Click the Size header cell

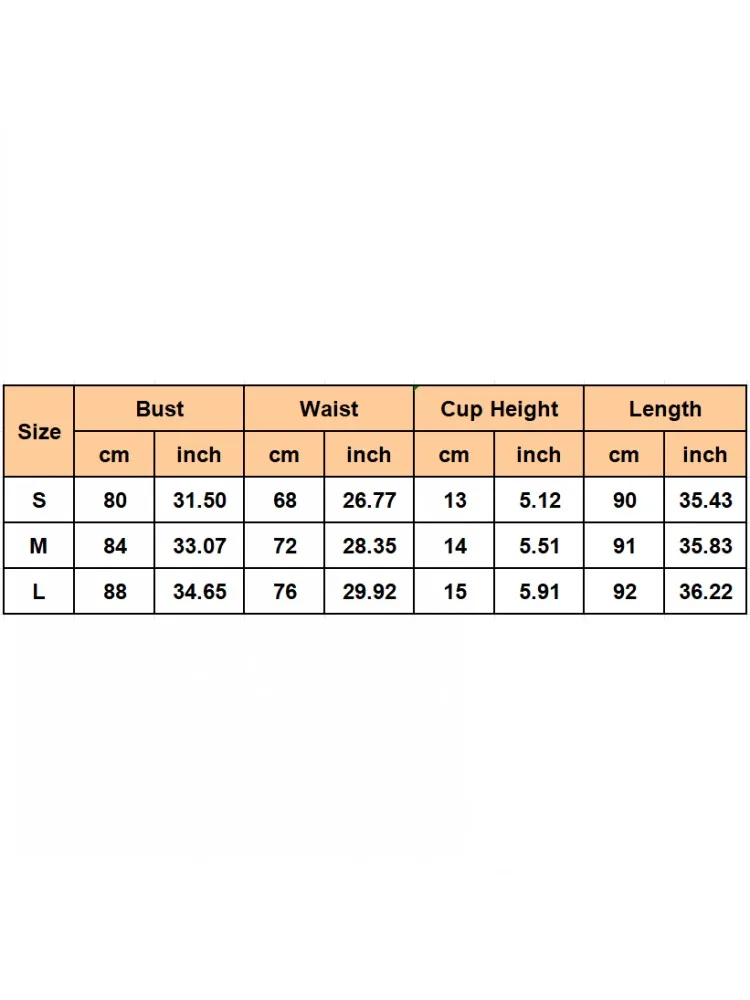[39, 431]
